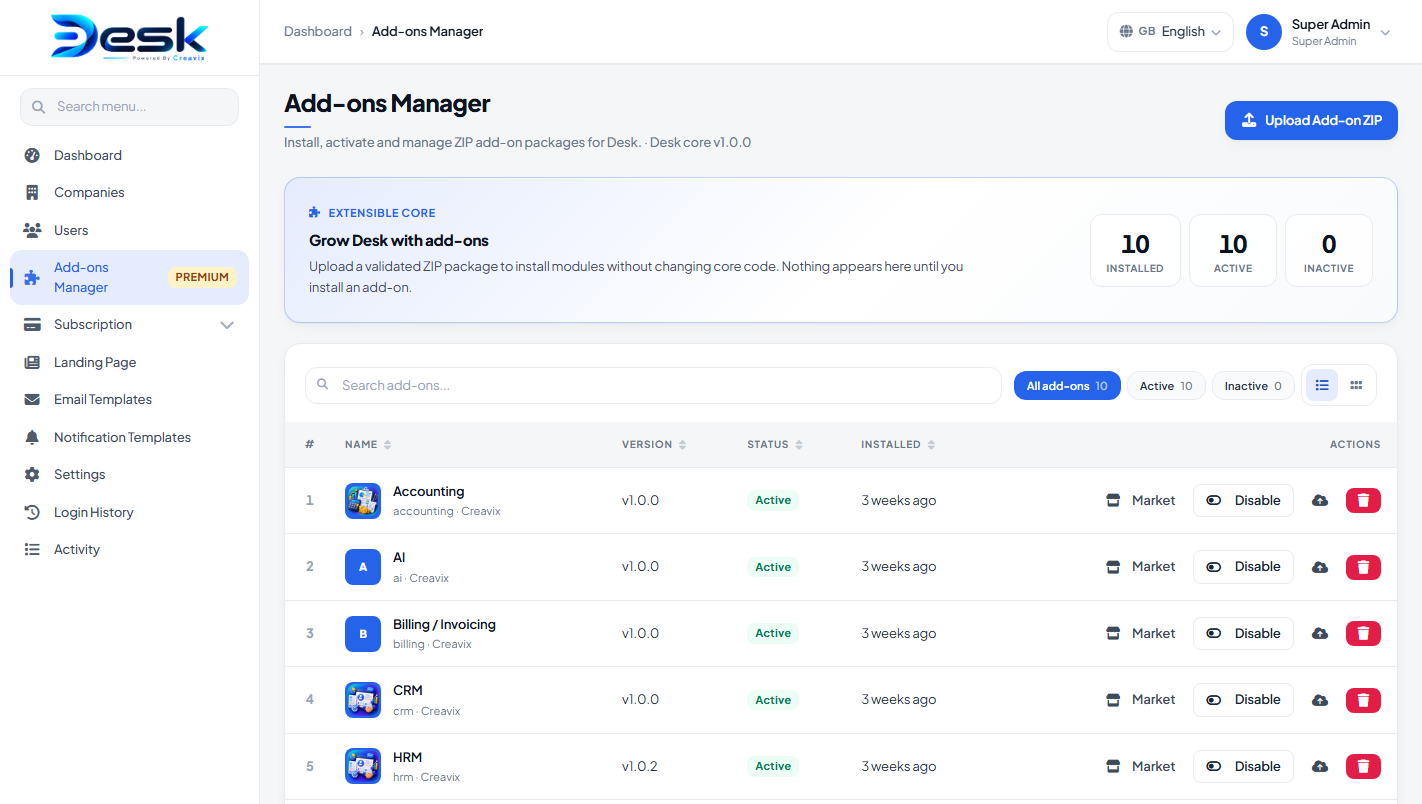Click upload-update icon for Accounting
Viewport: 1422px width, 804px height.
pyautogui.click(x=1320, y=500)
